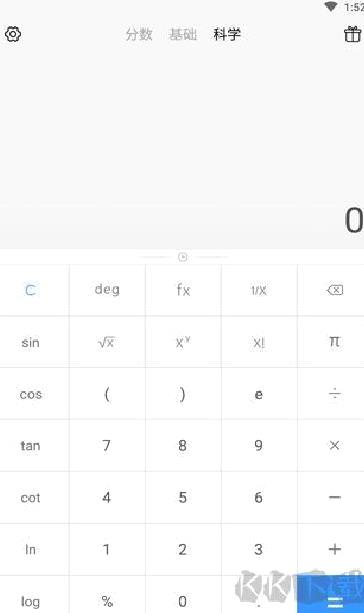Open the gift box icon
The height and width of the screenshot is (613, 364).
click(352, 34)
